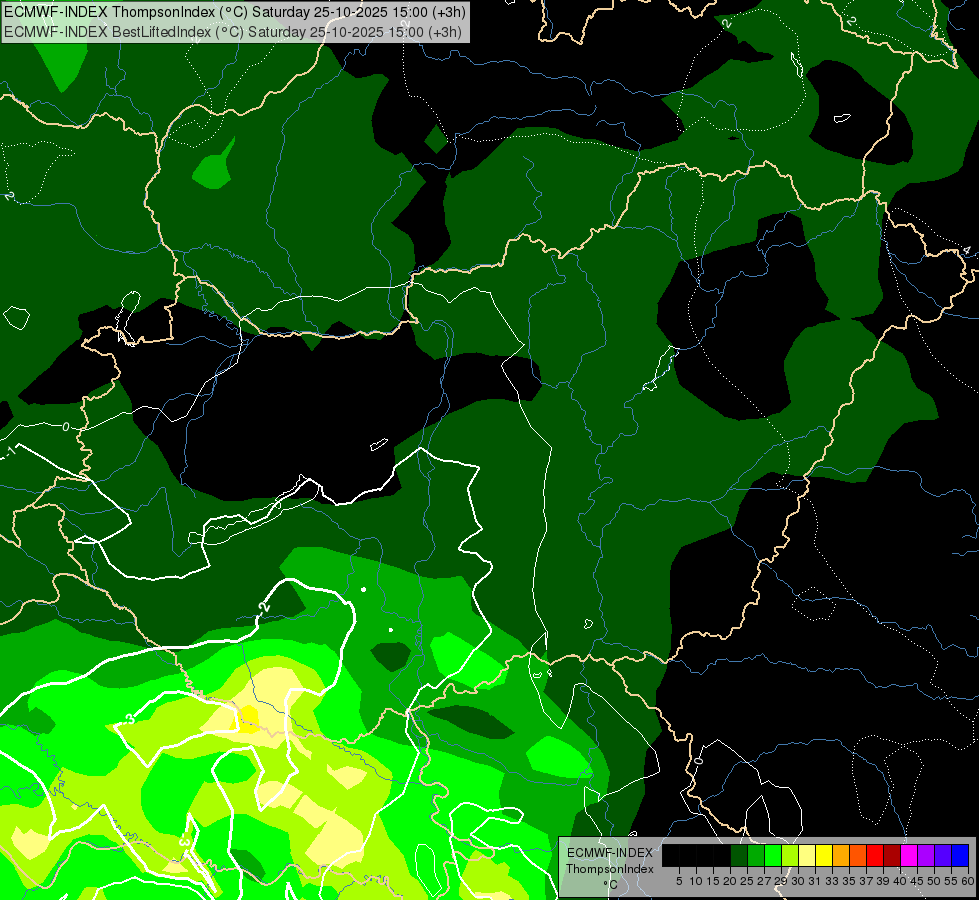The width and height of the screenshot is (979, 900).
Task: Click the ThompsonIndex title line in the header
Action: pos(234,12)
